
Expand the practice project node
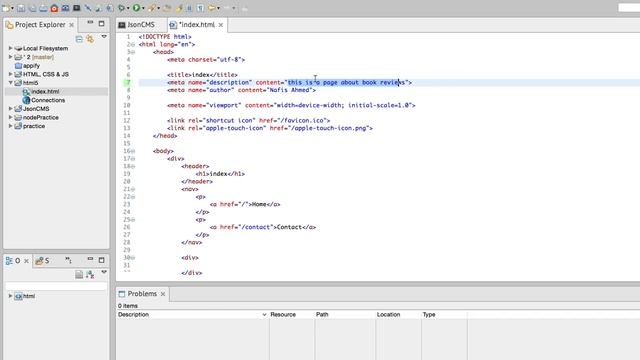pyautogui.click(x=10, y=126)
